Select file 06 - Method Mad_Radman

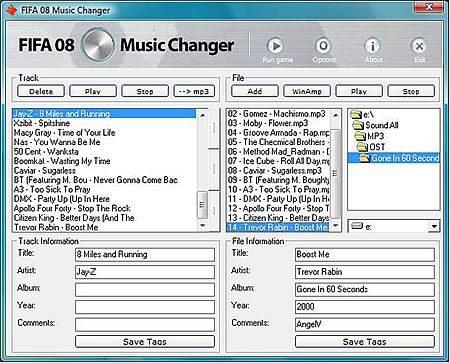[x=278, y=152]
